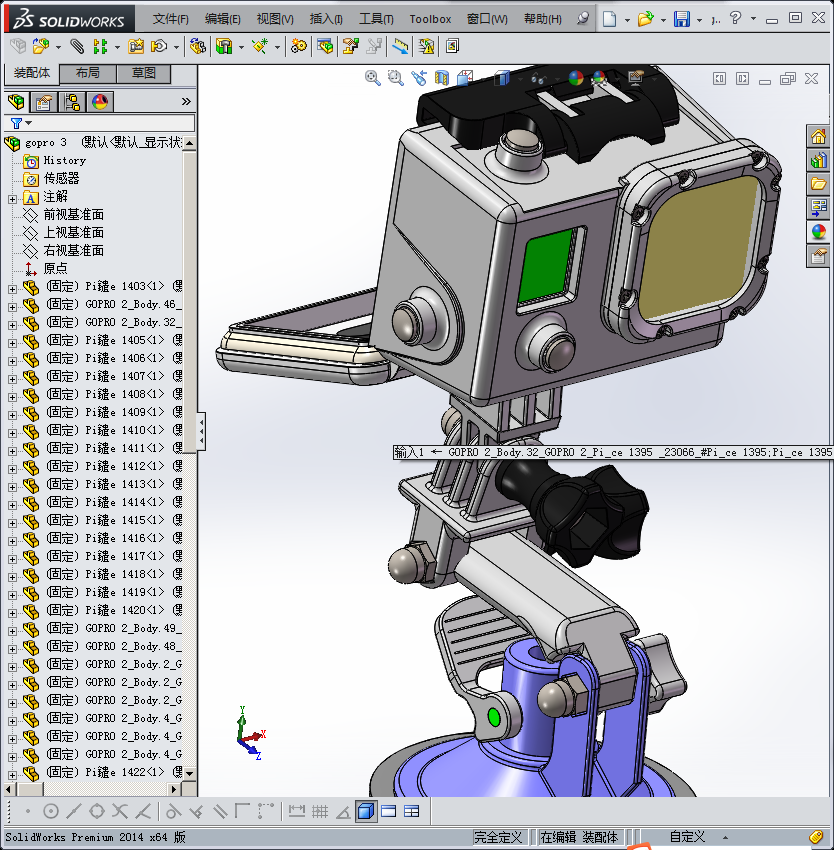The image size is (834, 850).
Task: Open the Edit Appearance color ball
Action: click(575, 77)
